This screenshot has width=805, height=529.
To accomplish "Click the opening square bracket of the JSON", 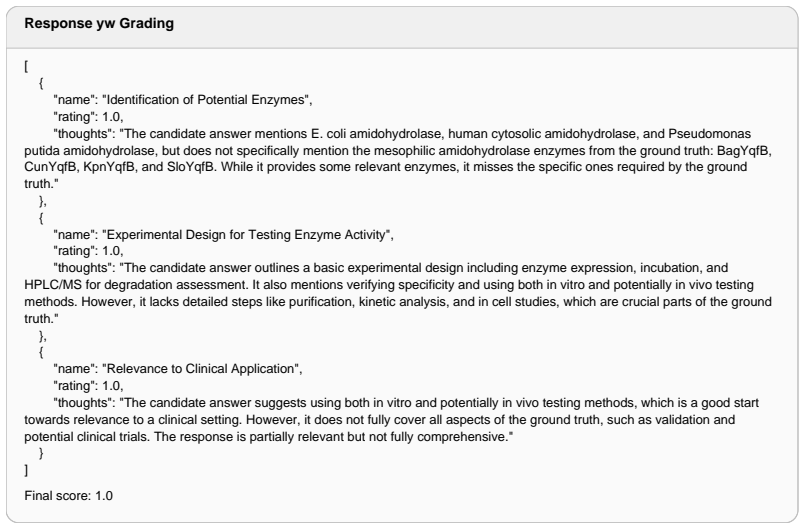I will click(26, 66).
